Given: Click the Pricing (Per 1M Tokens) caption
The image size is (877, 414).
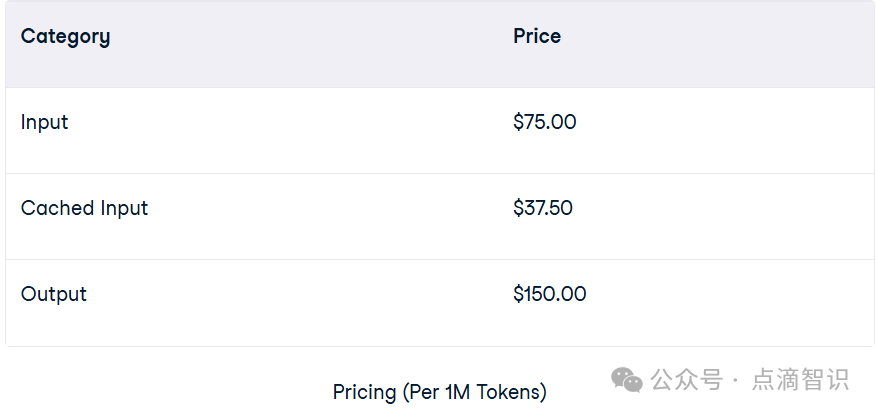Looking at the screenshot, I should pyautogui.click(x=440, y=392).
